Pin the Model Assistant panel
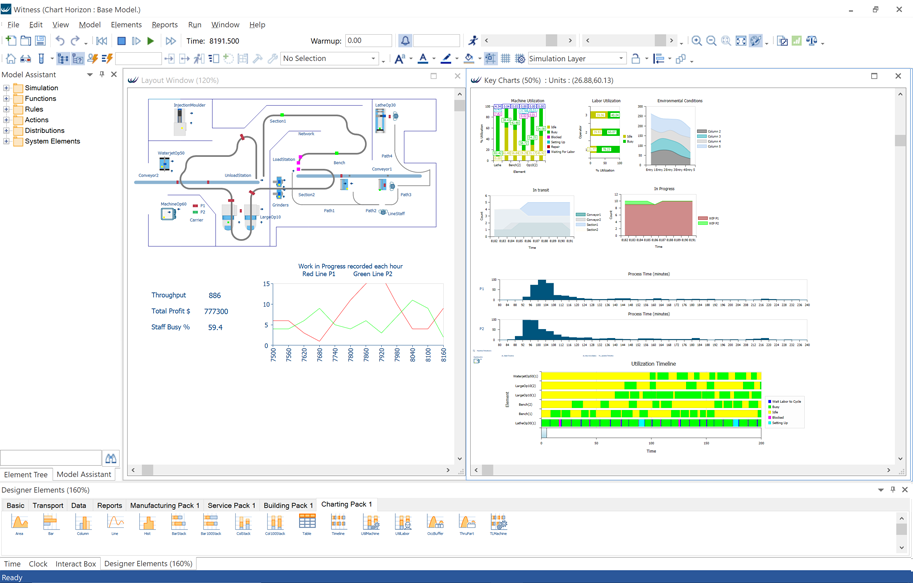 point(102,74)
